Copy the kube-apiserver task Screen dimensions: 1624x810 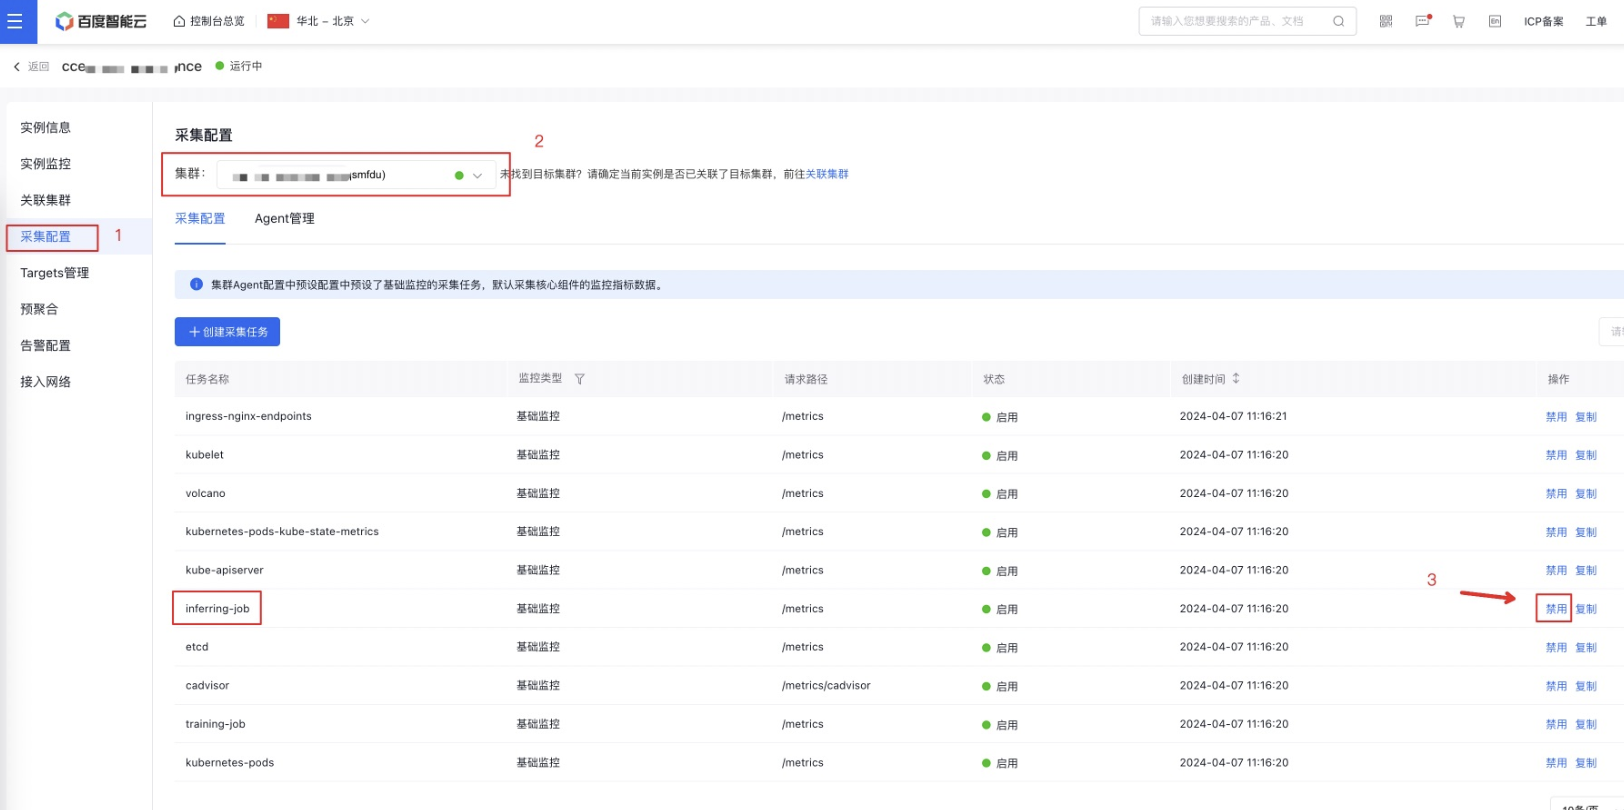pos(1586,571)
